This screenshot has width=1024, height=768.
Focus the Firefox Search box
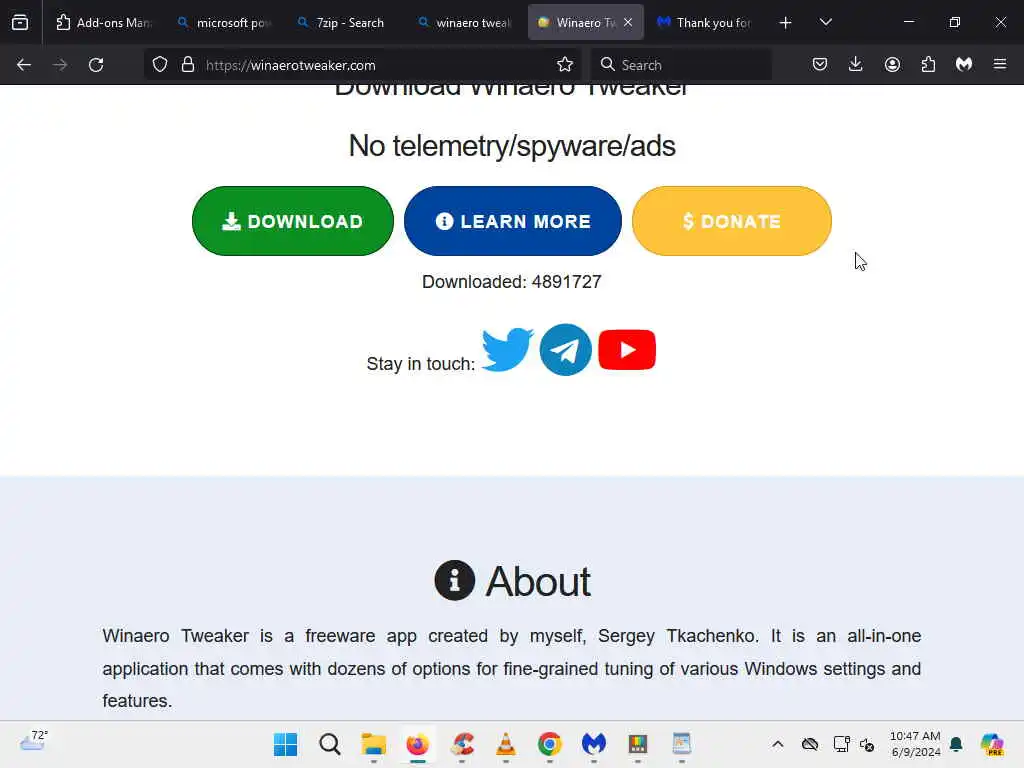(681, 65)
